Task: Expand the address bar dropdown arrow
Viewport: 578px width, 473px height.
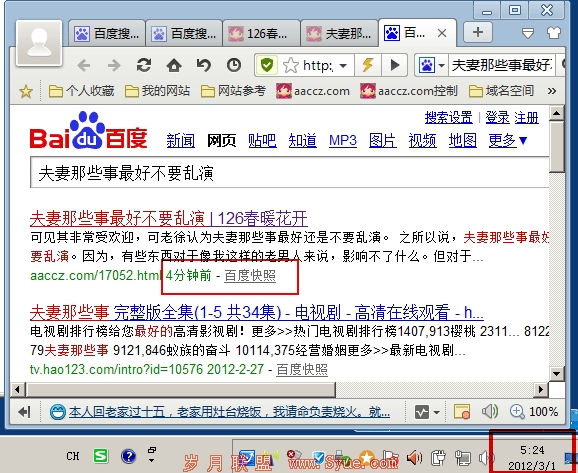Action: point(343,66)
